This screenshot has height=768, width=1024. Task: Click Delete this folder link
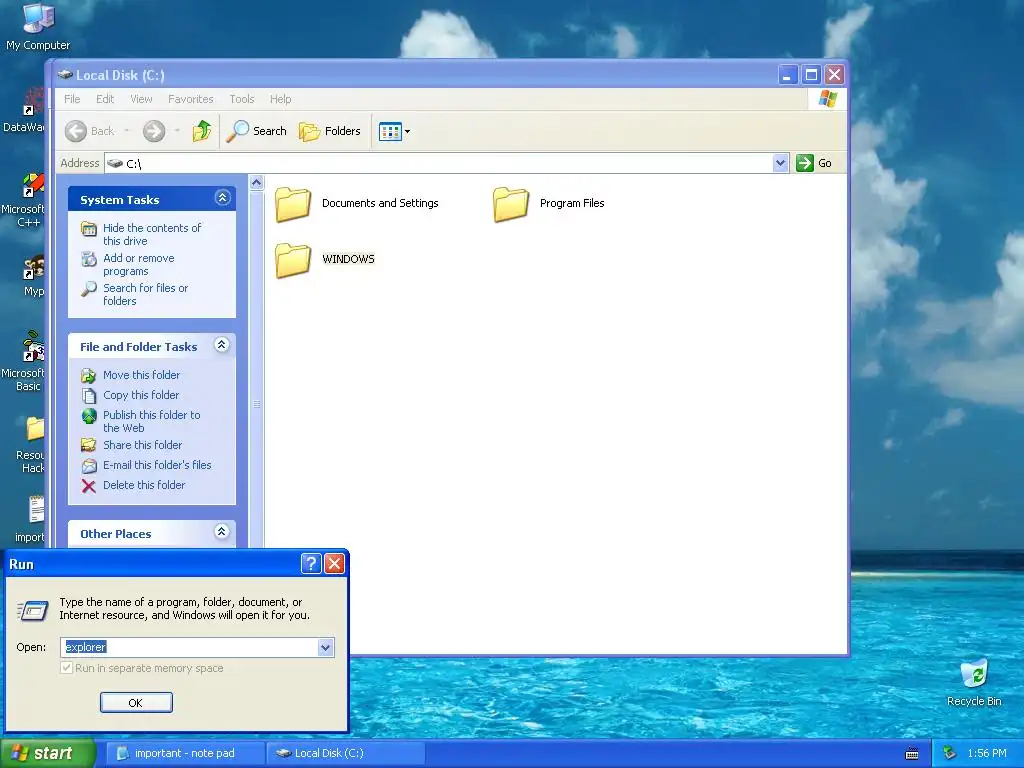144,485
